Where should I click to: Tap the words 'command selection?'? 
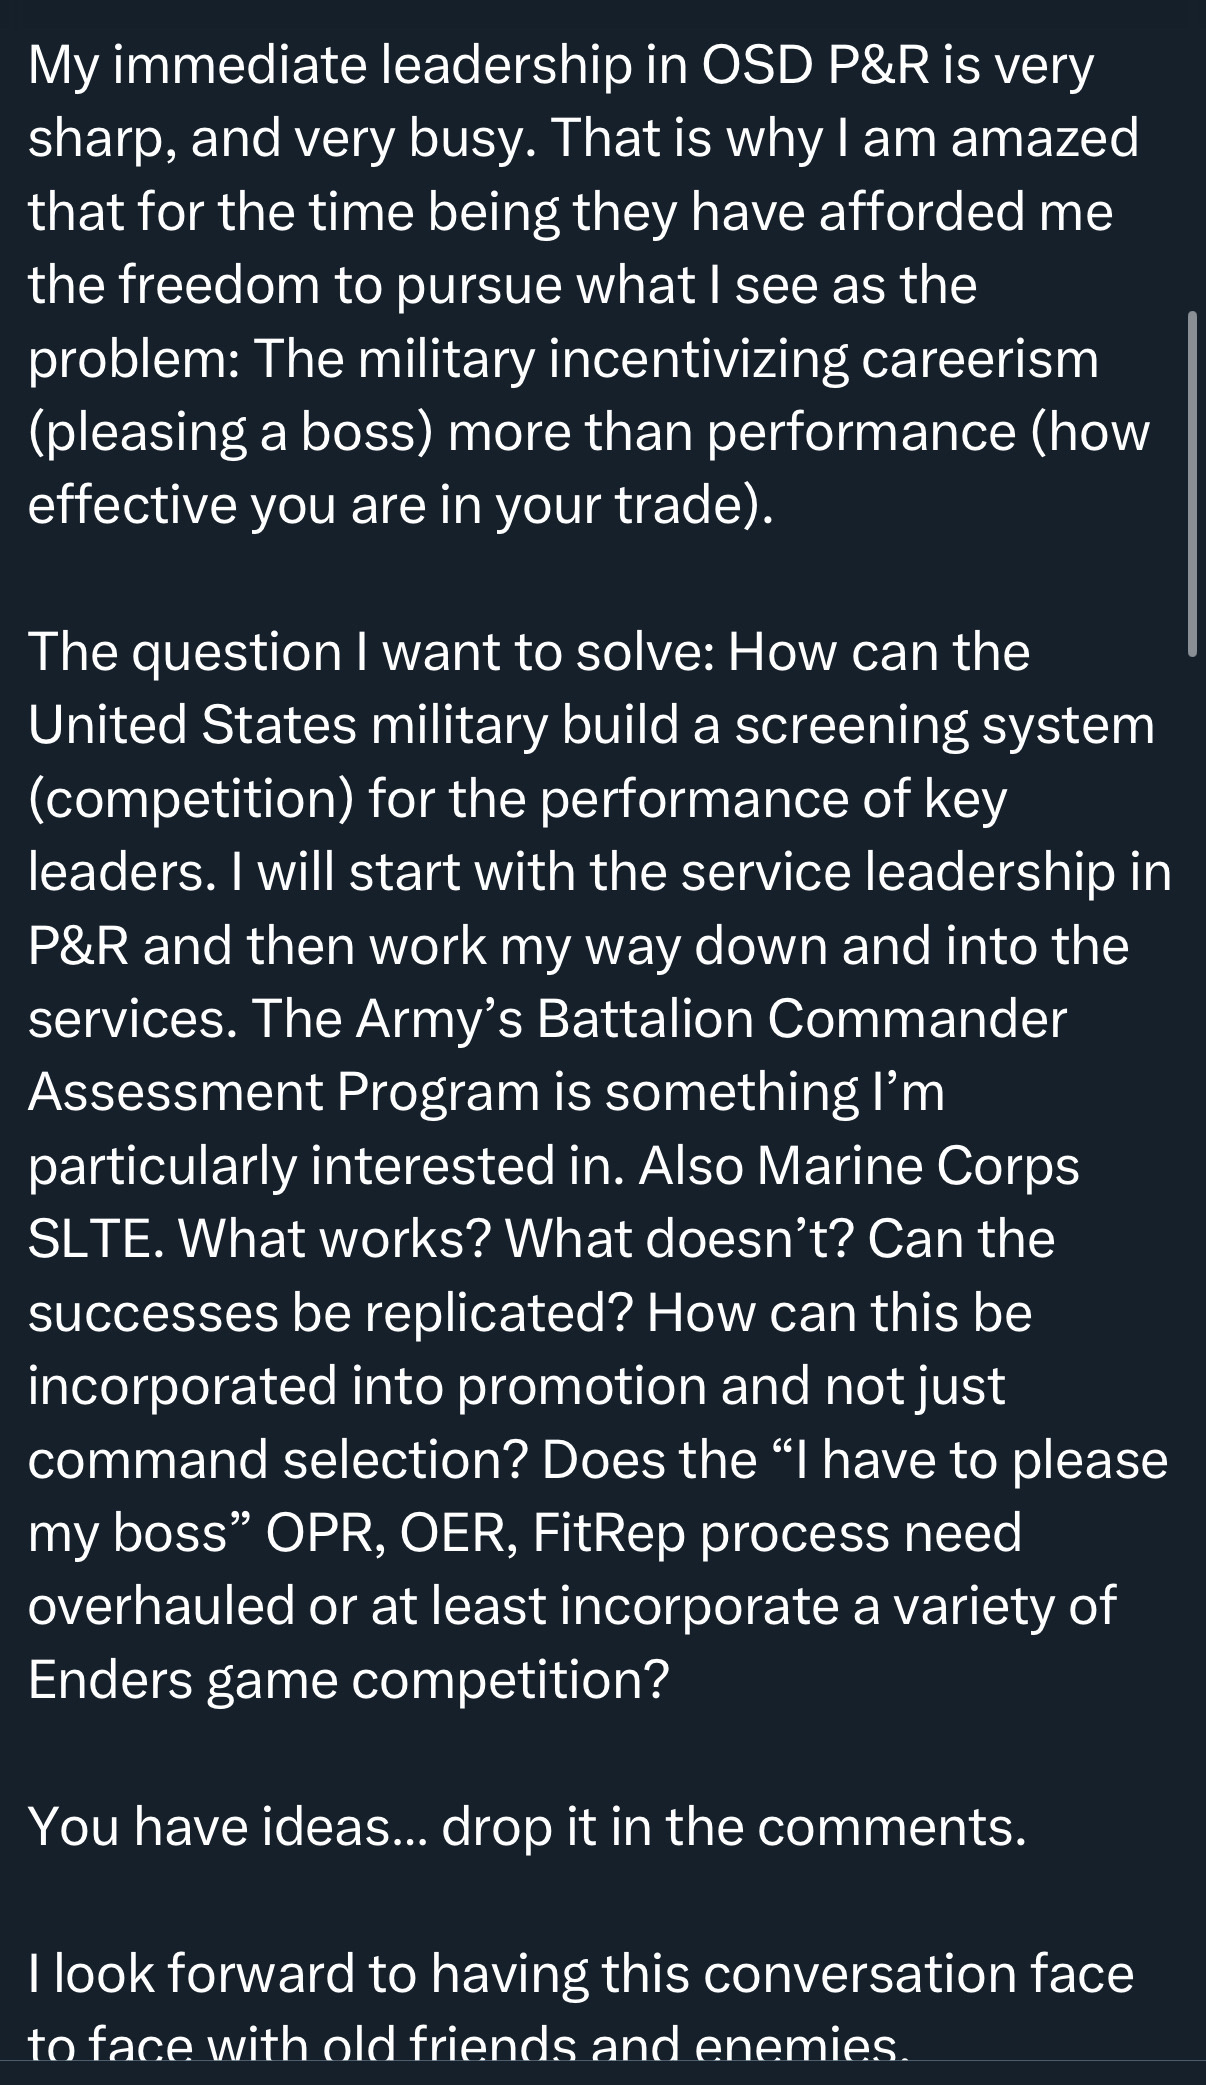pos(279,1460)
